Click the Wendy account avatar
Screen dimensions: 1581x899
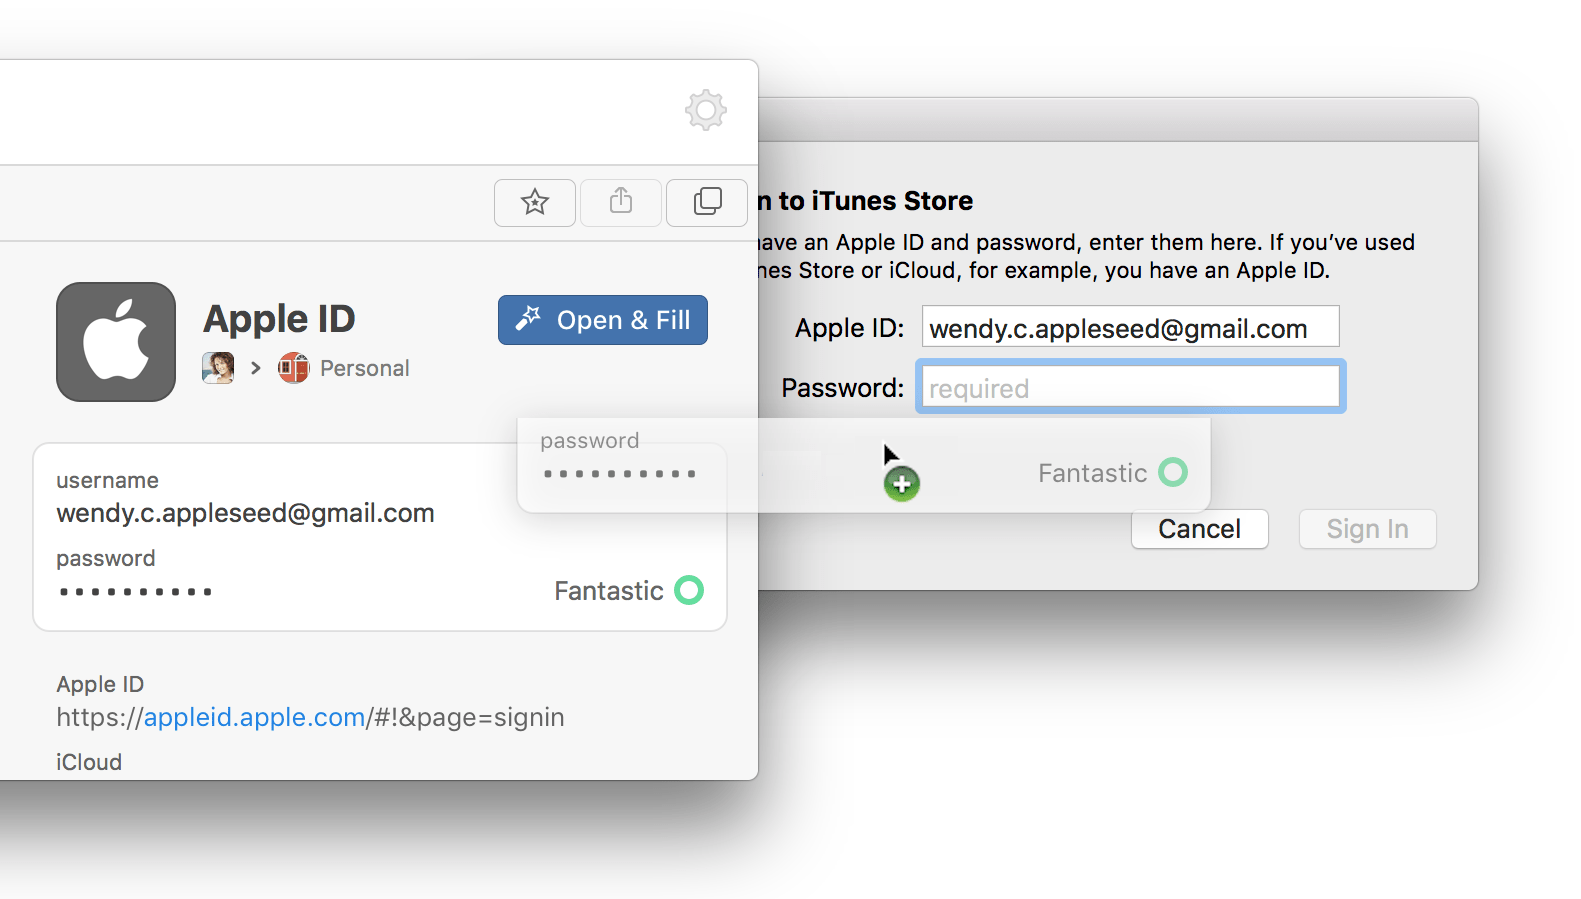pyautogui.click(x=218, y=368)
